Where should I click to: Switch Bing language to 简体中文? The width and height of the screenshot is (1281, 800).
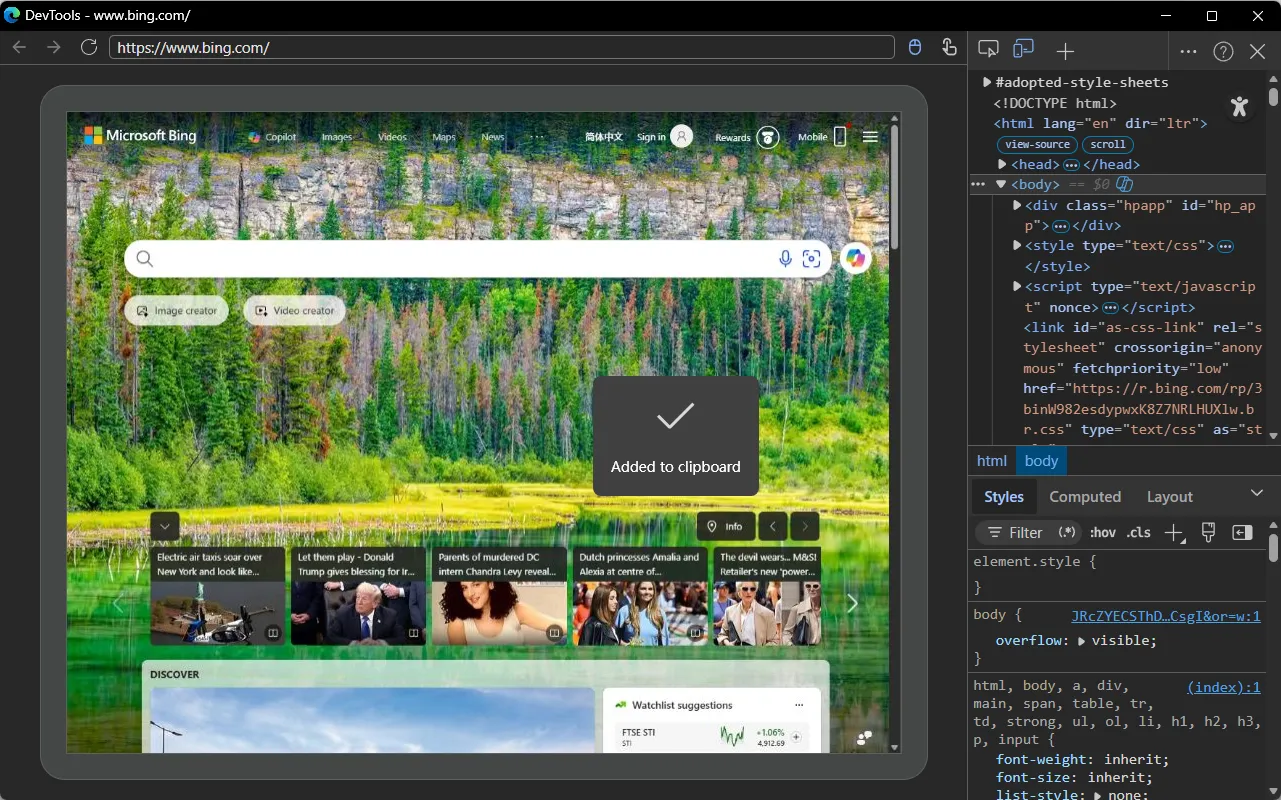(x=604, y=137)
